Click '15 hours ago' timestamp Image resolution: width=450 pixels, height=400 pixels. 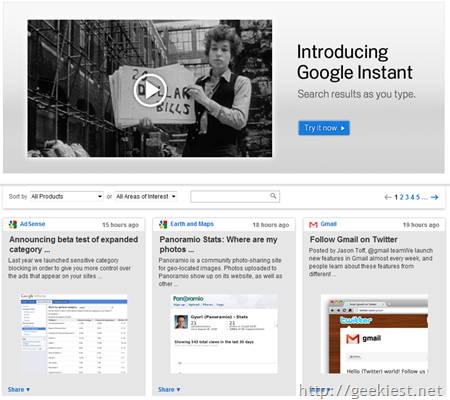pyautogui.click(x=120, y=225)
